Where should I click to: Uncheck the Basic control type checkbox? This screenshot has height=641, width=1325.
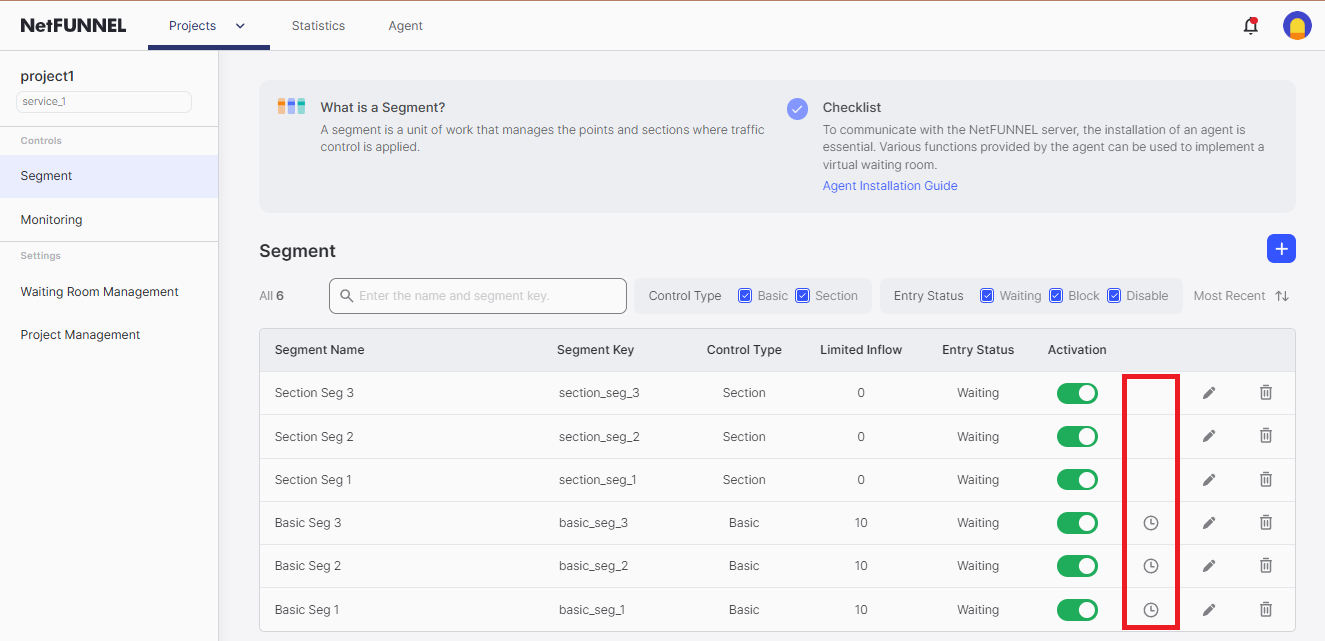(745, 296)
